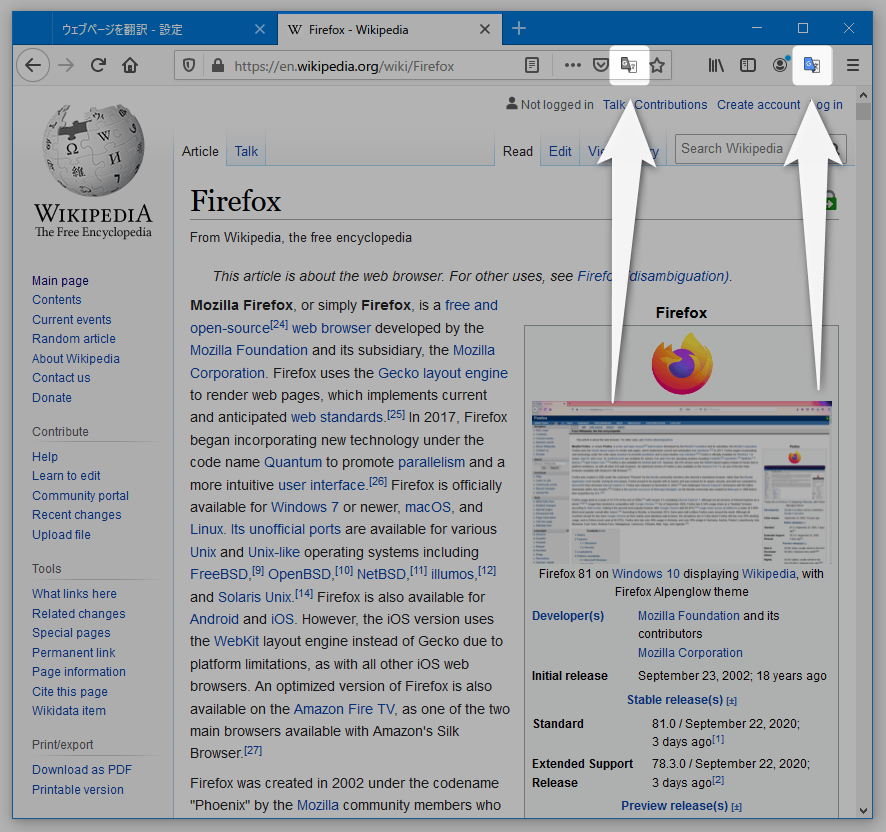This screenshot has width=886, height=832.
Task: Open the user Talk link at top
Action: (x=614, y=105)
